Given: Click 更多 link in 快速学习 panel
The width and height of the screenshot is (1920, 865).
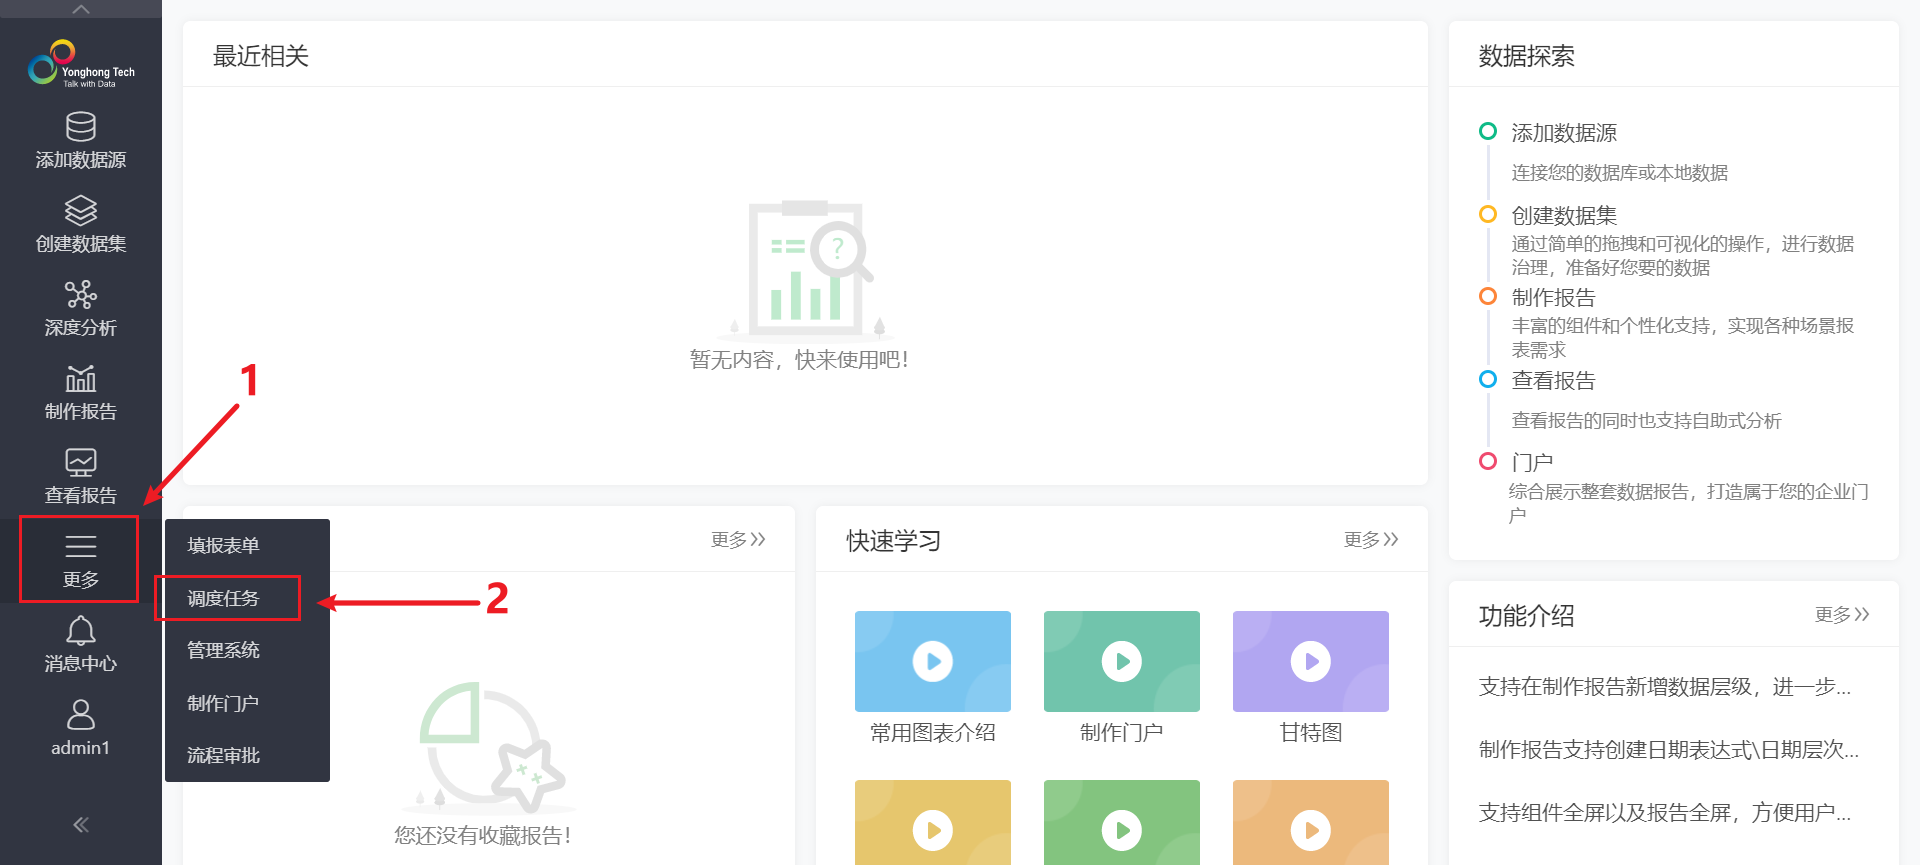Looking at the screenshot, I should coord(1371,540).
